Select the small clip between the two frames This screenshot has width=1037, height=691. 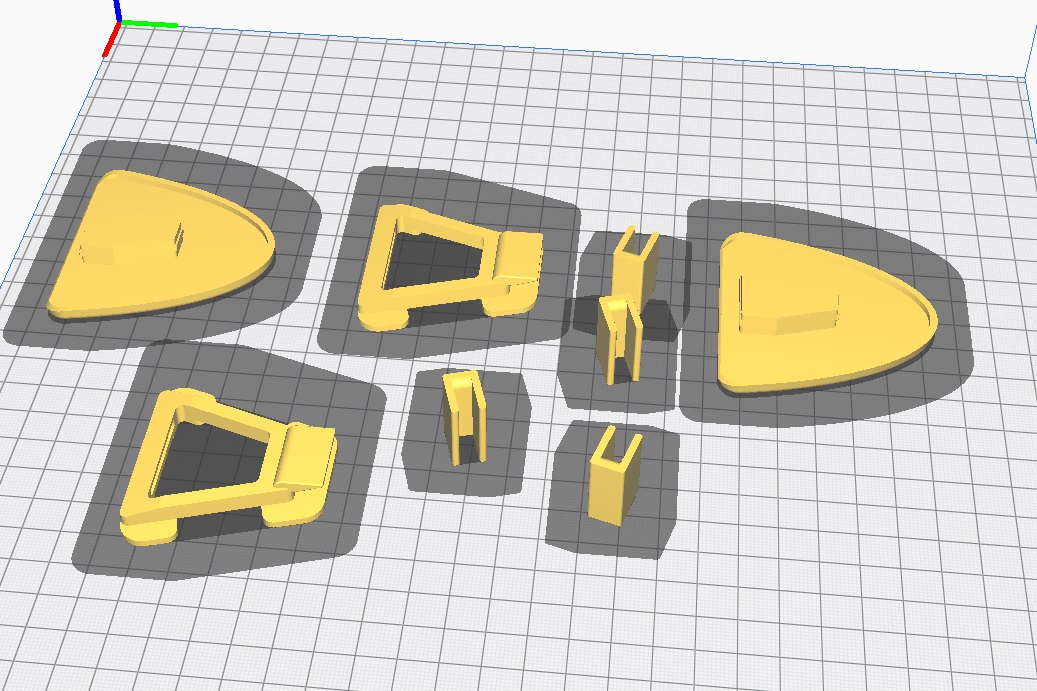464,420
